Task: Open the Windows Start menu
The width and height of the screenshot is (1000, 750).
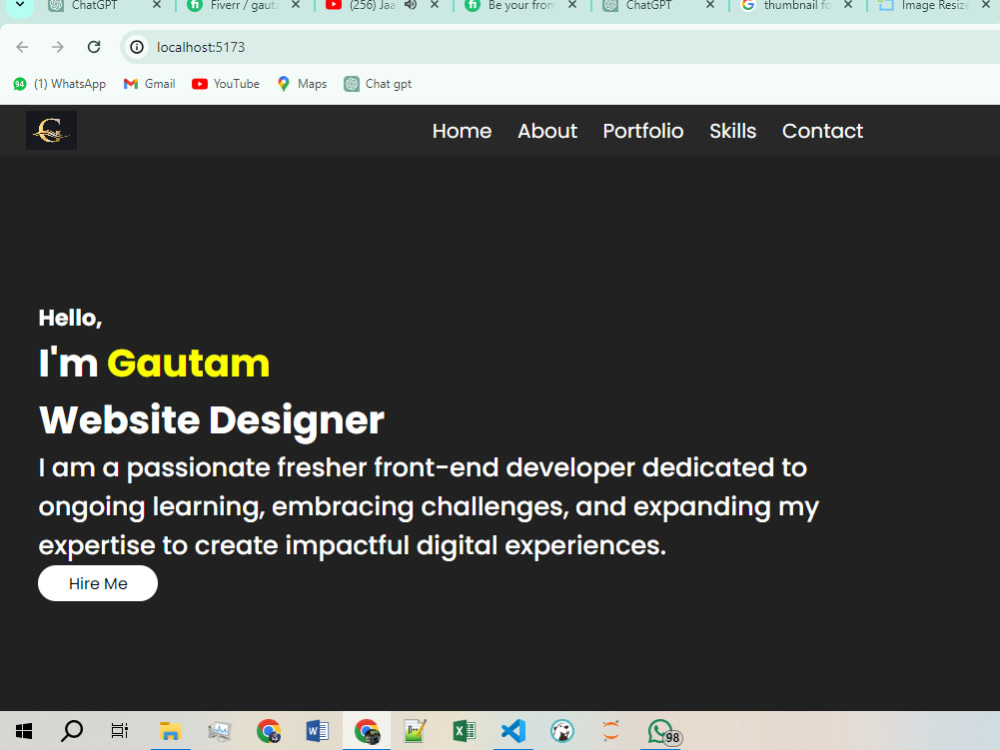Action: pyautogui.click(x=24, y=731)
